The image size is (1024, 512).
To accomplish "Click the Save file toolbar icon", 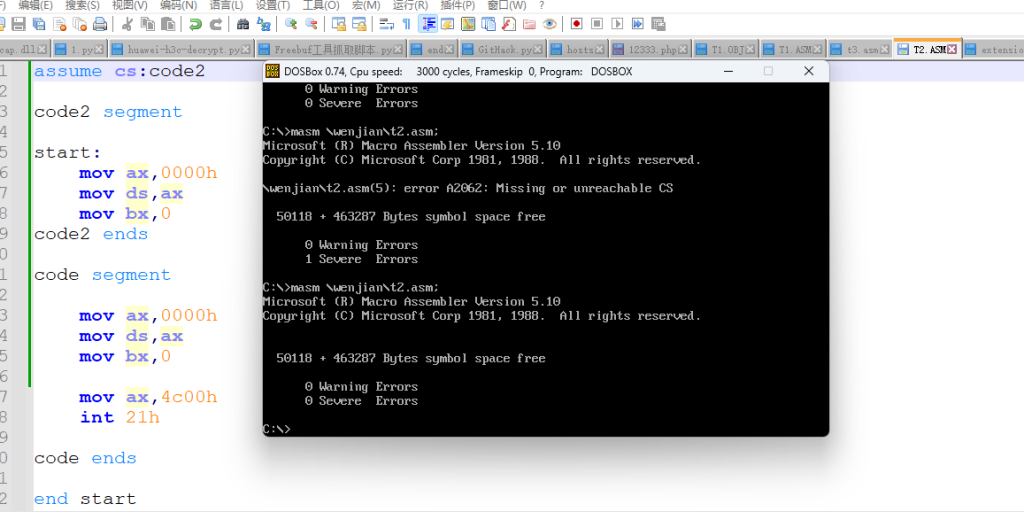I will 17,23.
